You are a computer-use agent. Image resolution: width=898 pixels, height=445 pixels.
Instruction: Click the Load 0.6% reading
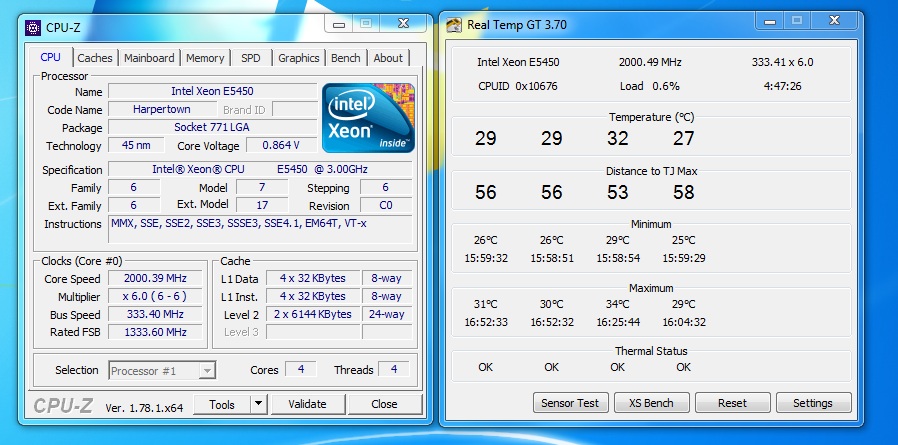pos(649,86)
